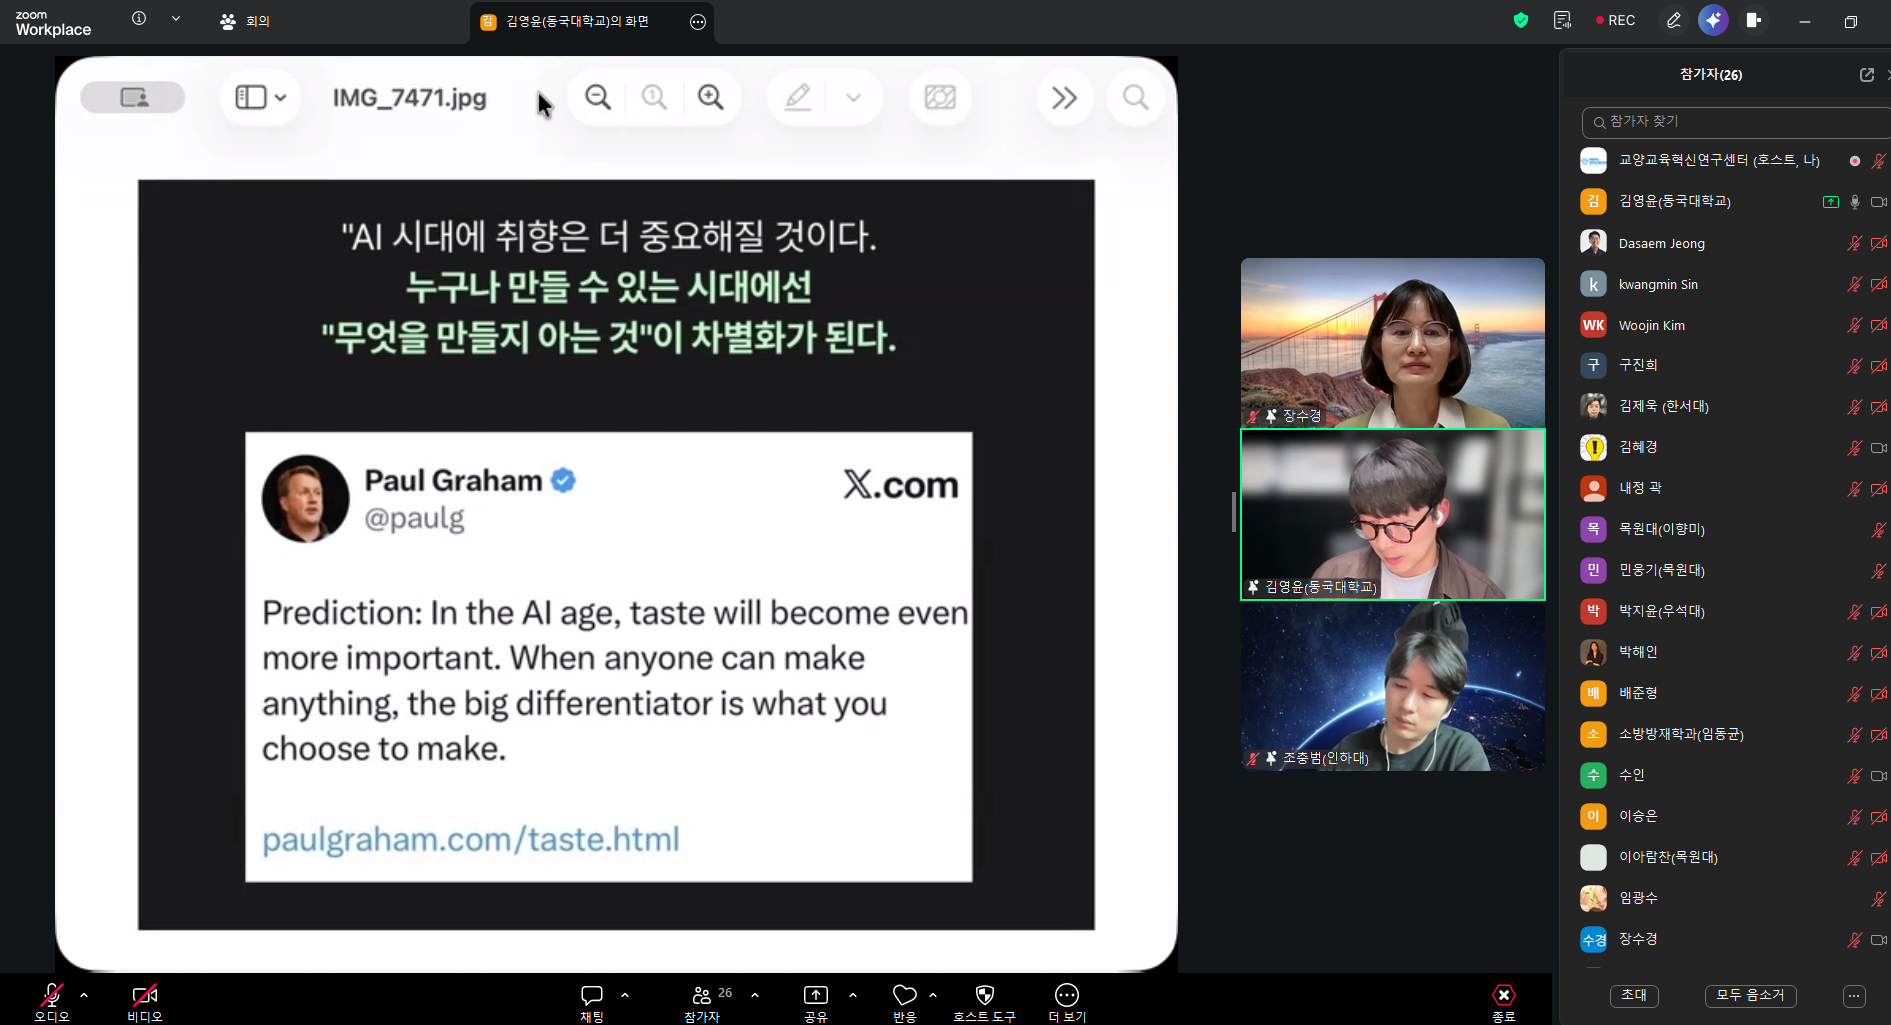Click the video panel resize handle

(x=1234, y=512)
